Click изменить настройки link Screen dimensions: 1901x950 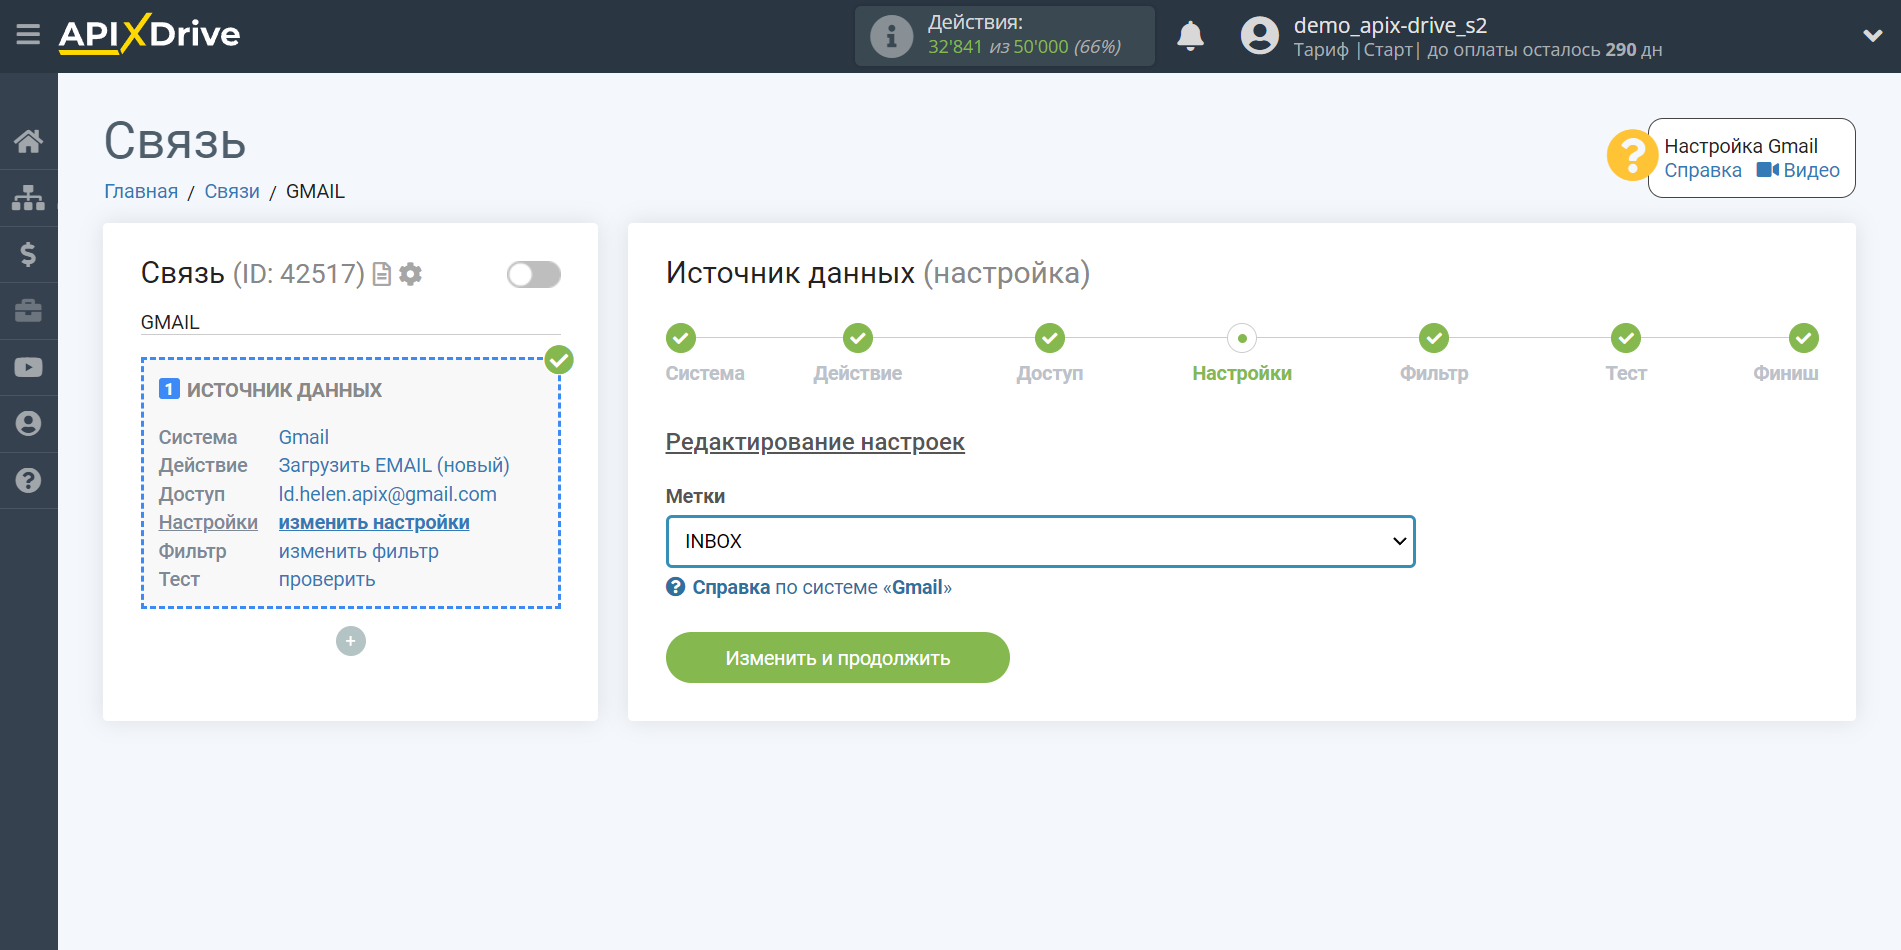(374, 522)
